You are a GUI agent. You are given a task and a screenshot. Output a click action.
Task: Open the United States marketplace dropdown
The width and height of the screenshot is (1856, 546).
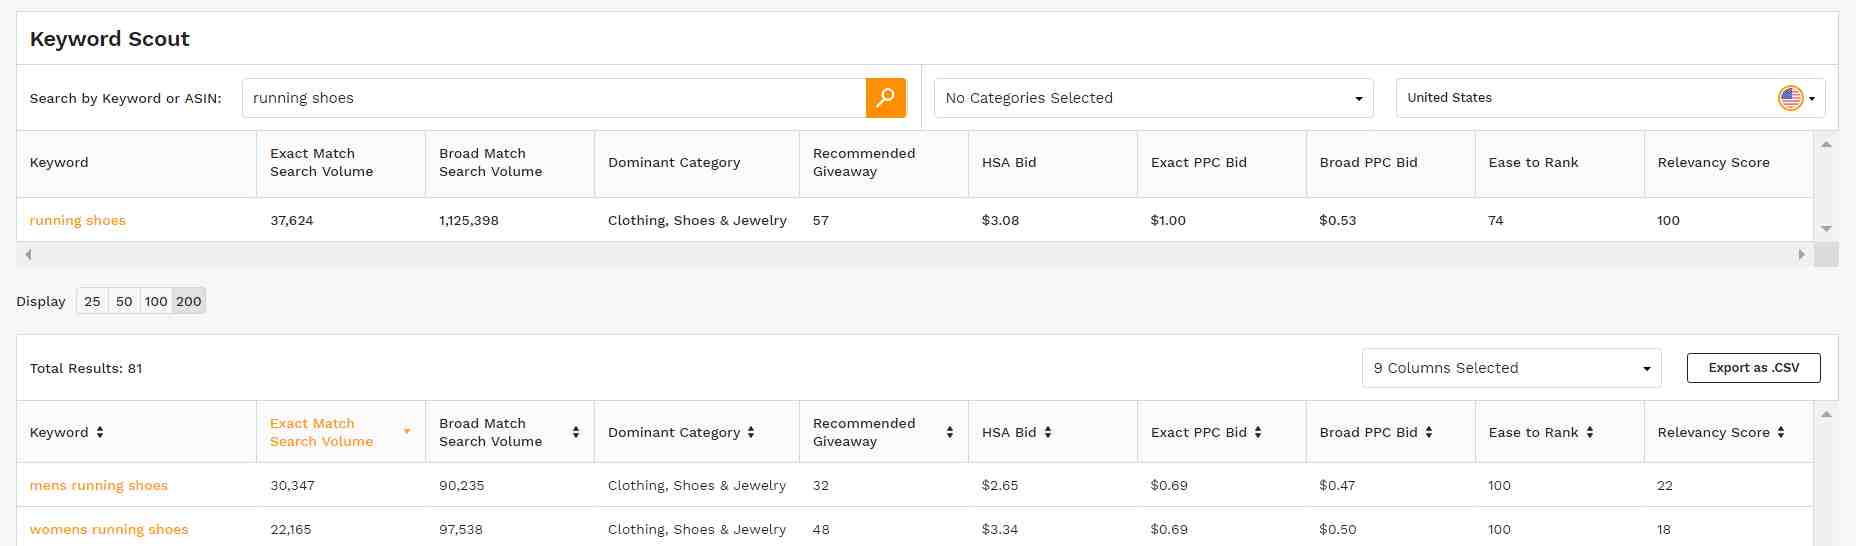(x=1611, y=98)
